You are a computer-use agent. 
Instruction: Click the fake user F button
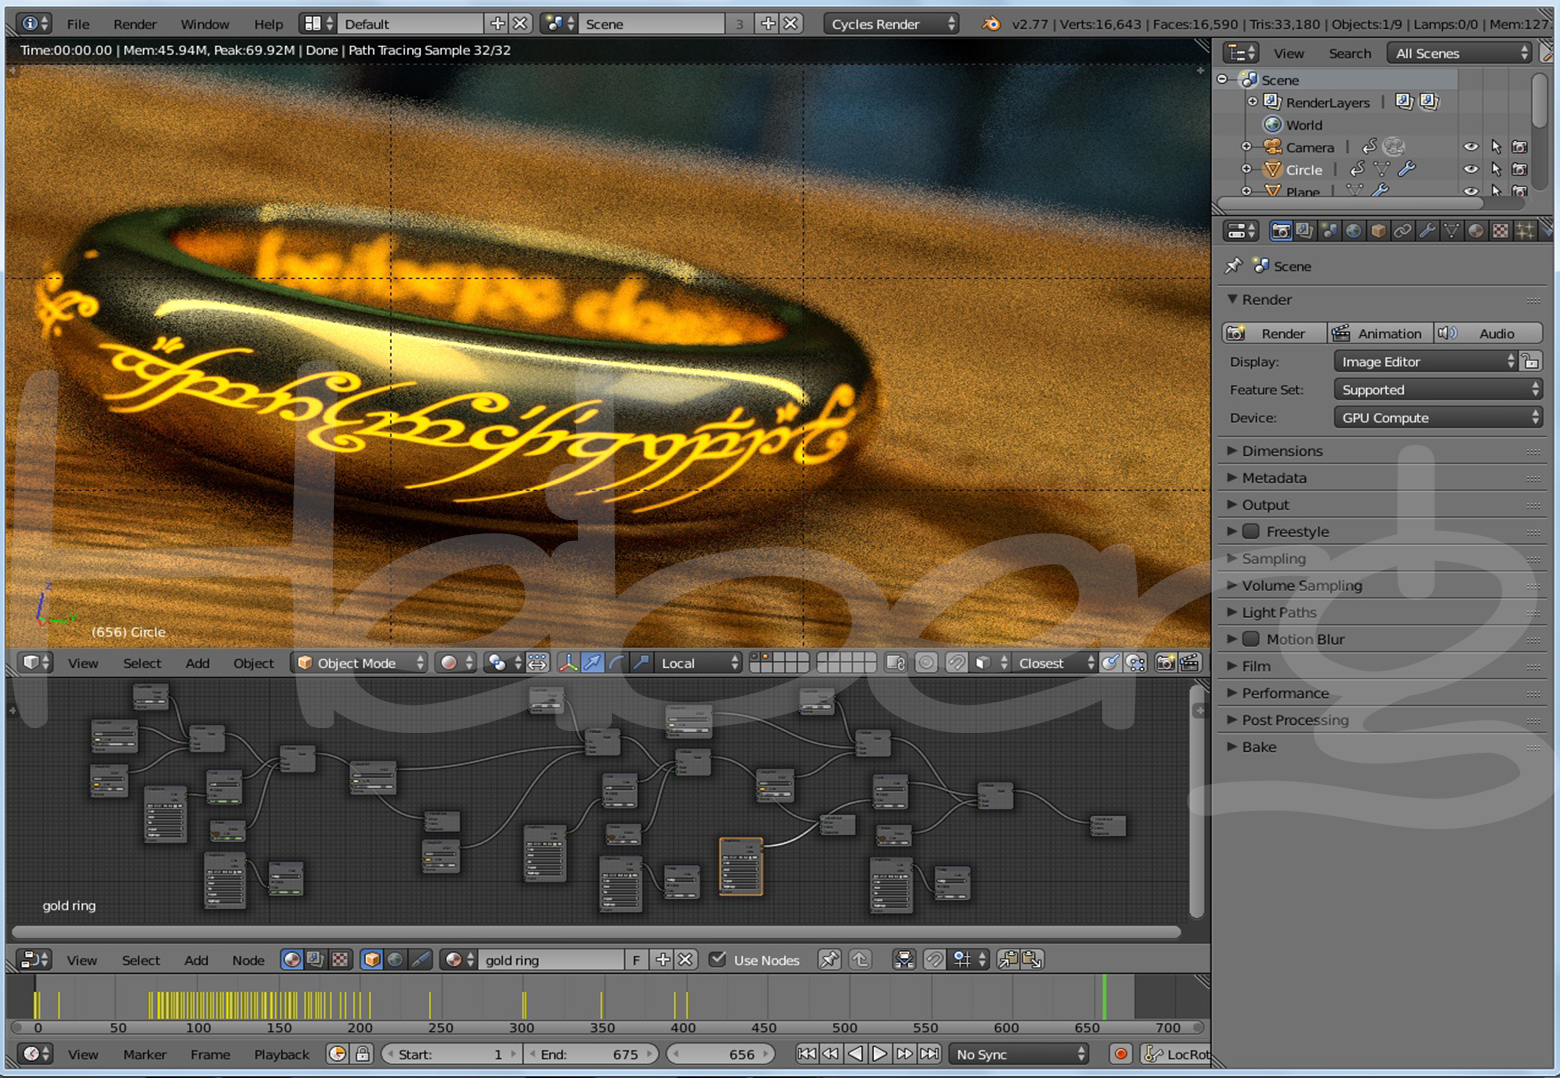tap(636, 960)
